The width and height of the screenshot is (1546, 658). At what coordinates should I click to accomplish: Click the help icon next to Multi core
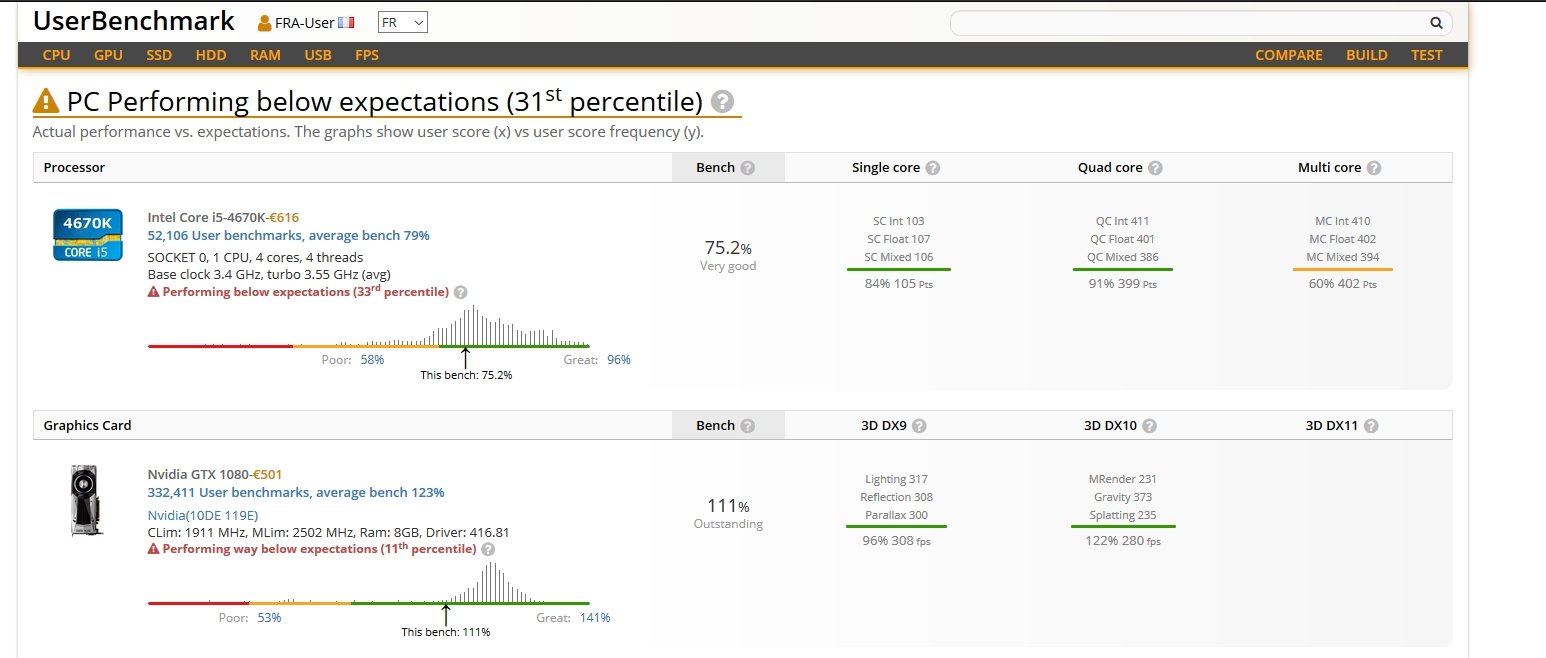pyautogui.click(x=1373, y=168)
